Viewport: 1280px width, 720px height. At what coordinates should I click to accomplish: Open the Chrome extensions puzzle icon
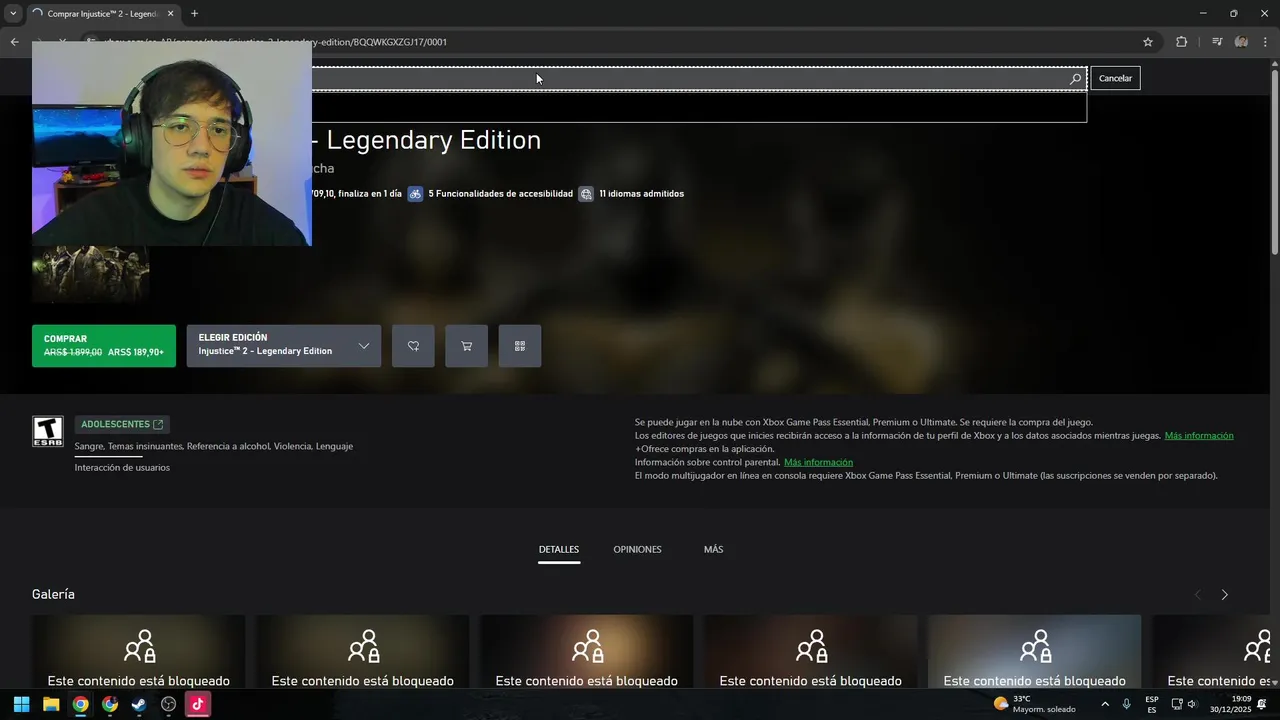[1181, 42]
